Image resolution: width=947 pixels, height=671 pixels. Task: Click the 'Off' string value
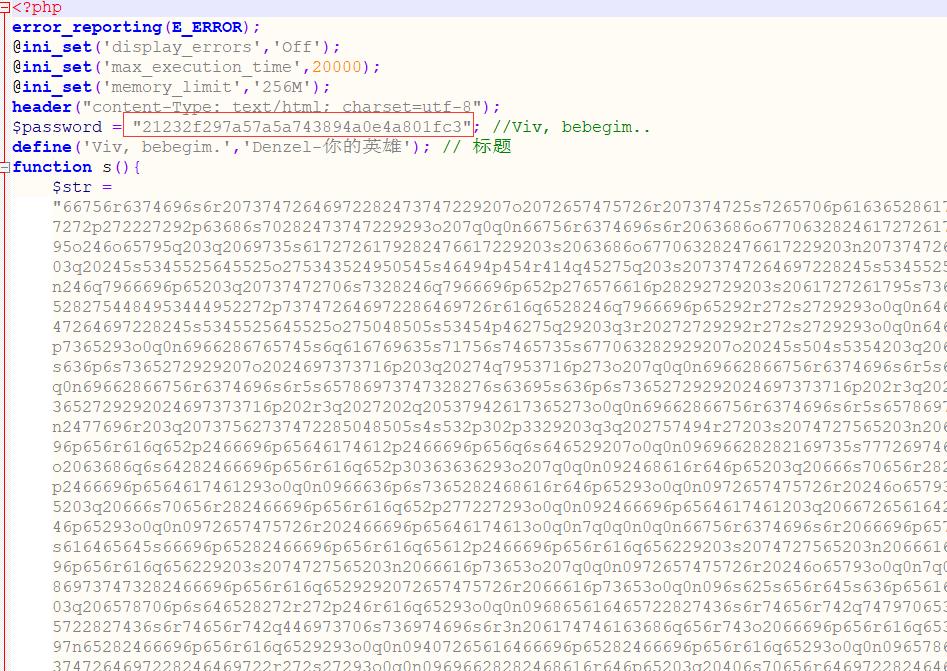coord(297,47)
